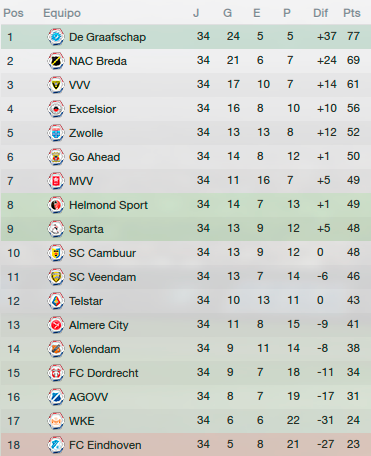The height and width of the screenshot is (456, 371).
Task: Open Zwolle via its badge icon
Action: 56,133
